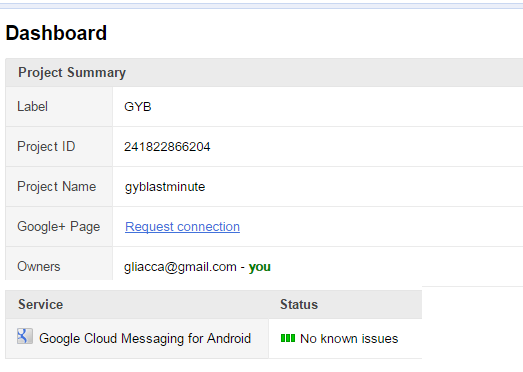Click the Dashboard page heading
The image size is (523, 372).
click(x=56, y=33)
